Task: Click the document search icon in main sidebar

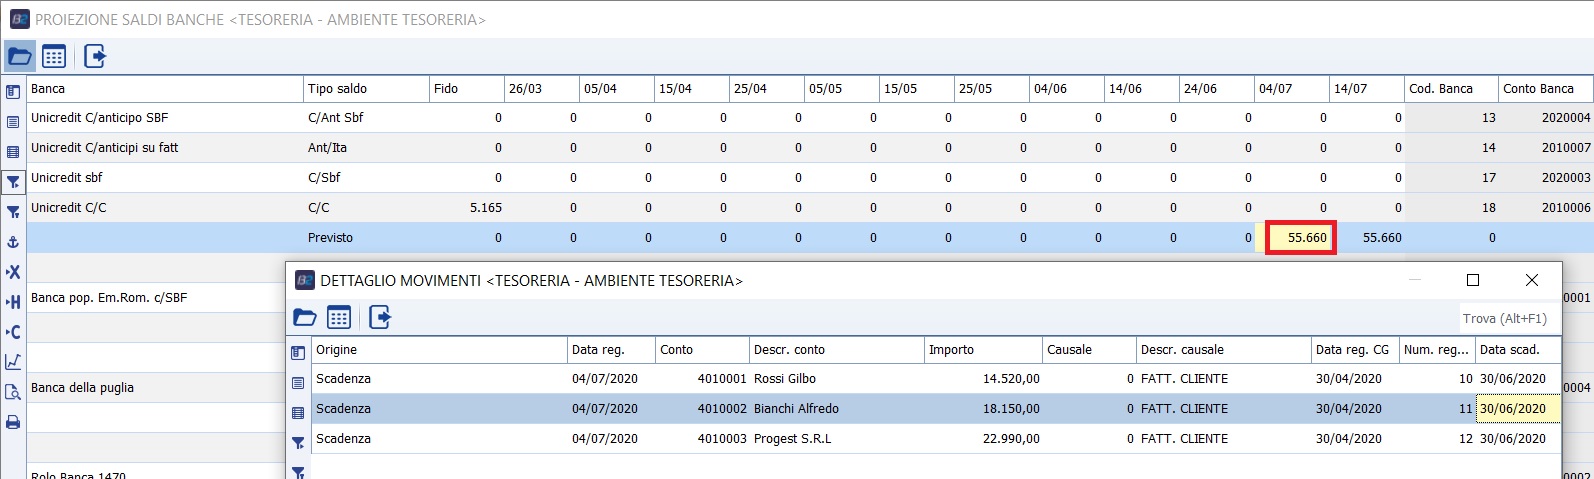Action: click(13, 392)
